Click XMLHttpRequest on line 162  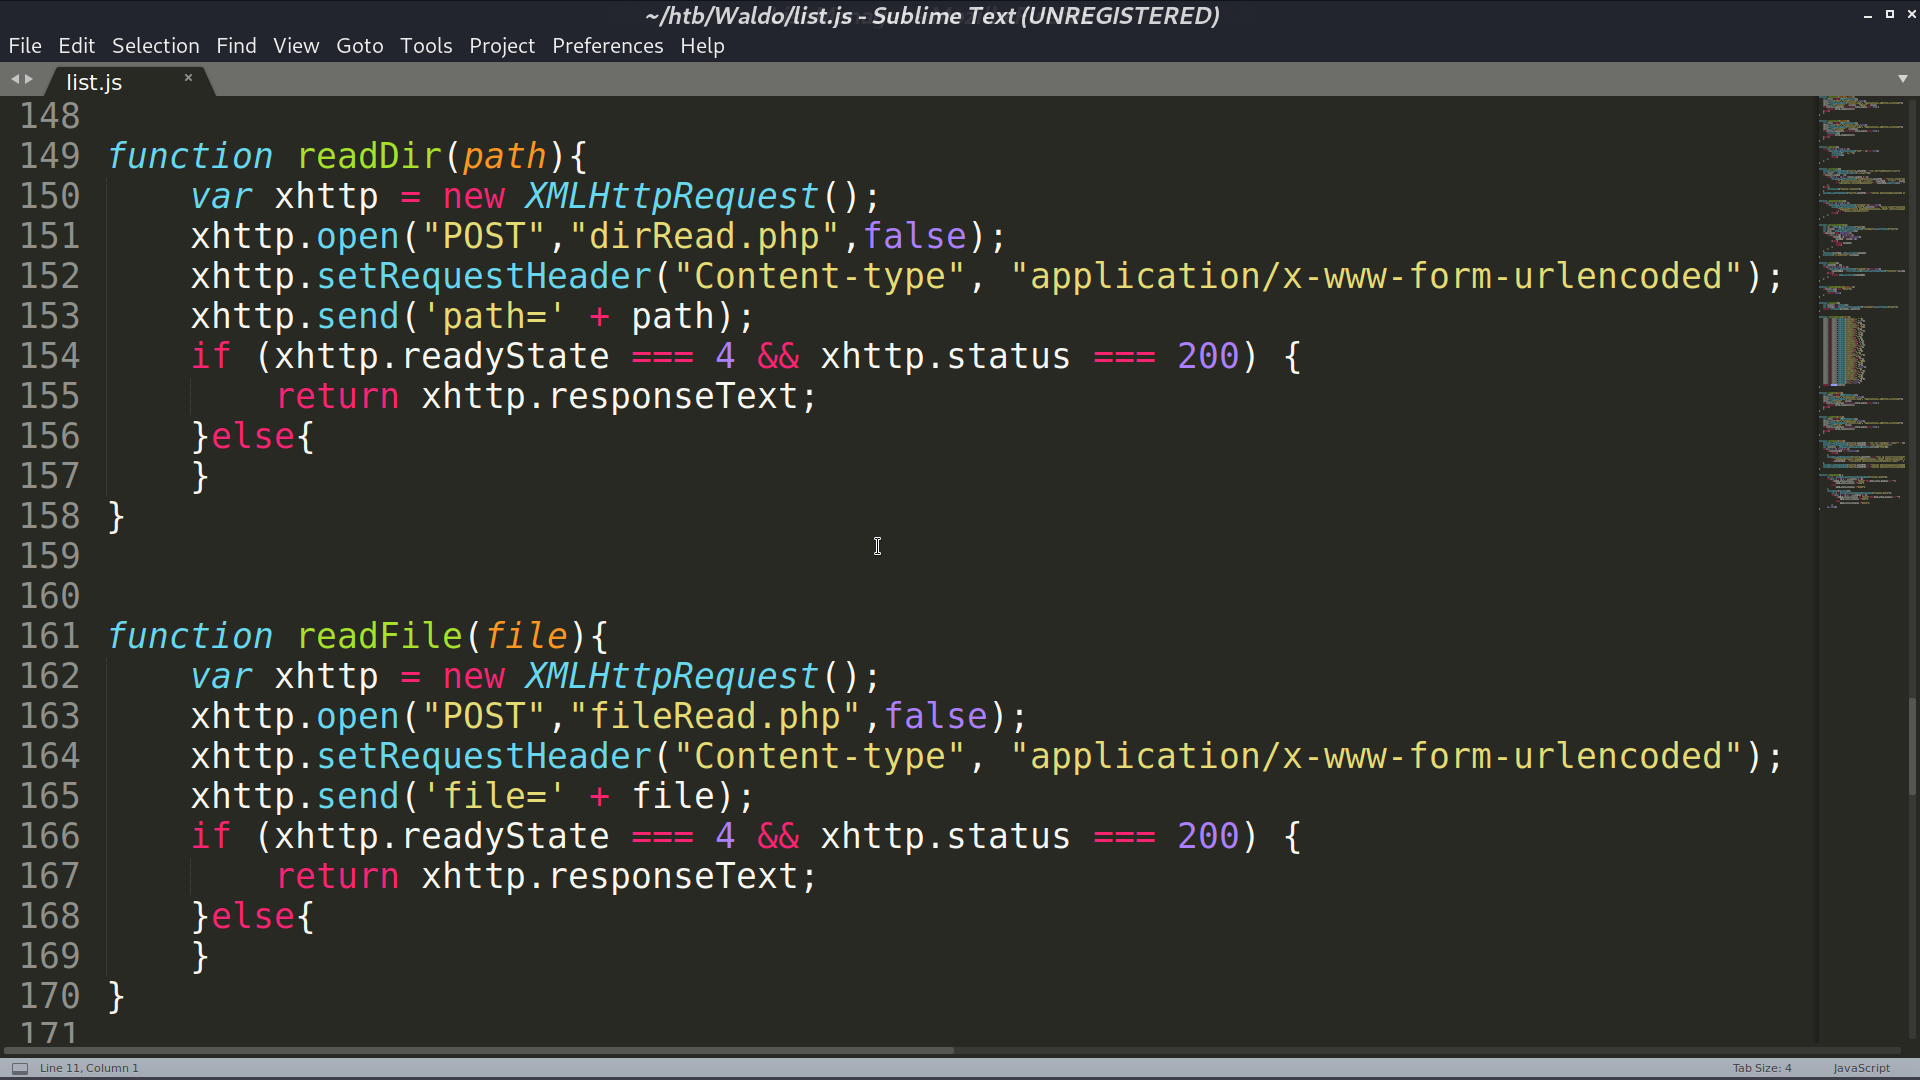pos(672,676)
